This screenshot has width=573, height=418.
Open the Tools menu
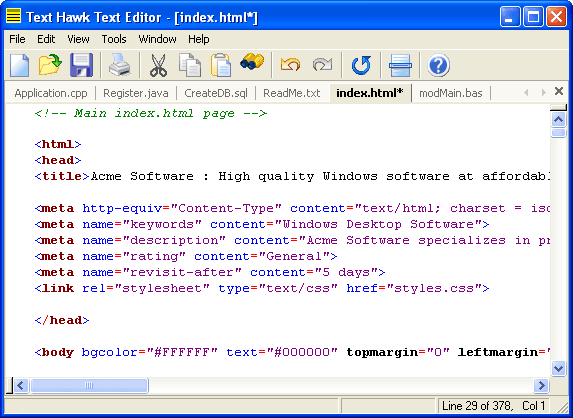pos(114,39)
